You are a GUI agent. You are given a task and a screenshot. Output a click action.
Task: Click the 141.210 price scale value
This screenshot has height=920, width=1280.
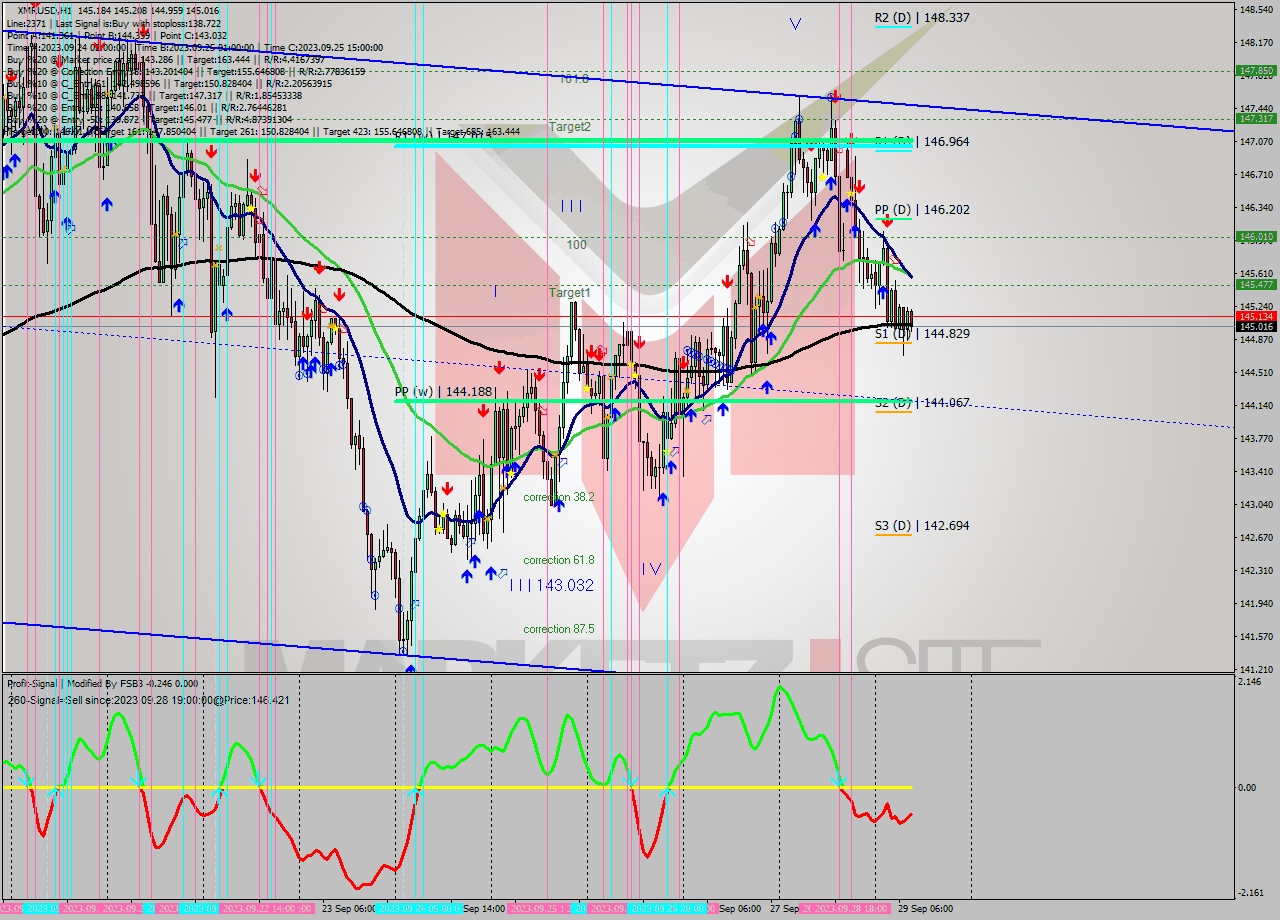(x=1256, y=669)
